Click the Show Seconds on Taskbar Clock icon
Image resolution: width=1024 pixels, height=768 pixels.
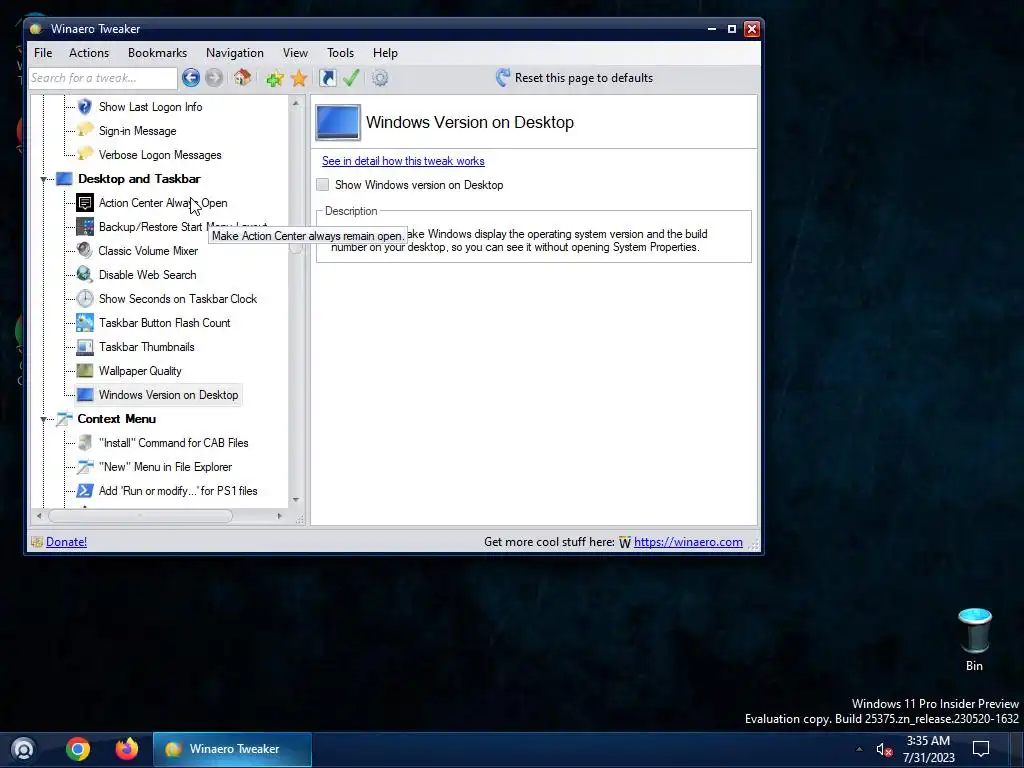click(x=85, y=298)
